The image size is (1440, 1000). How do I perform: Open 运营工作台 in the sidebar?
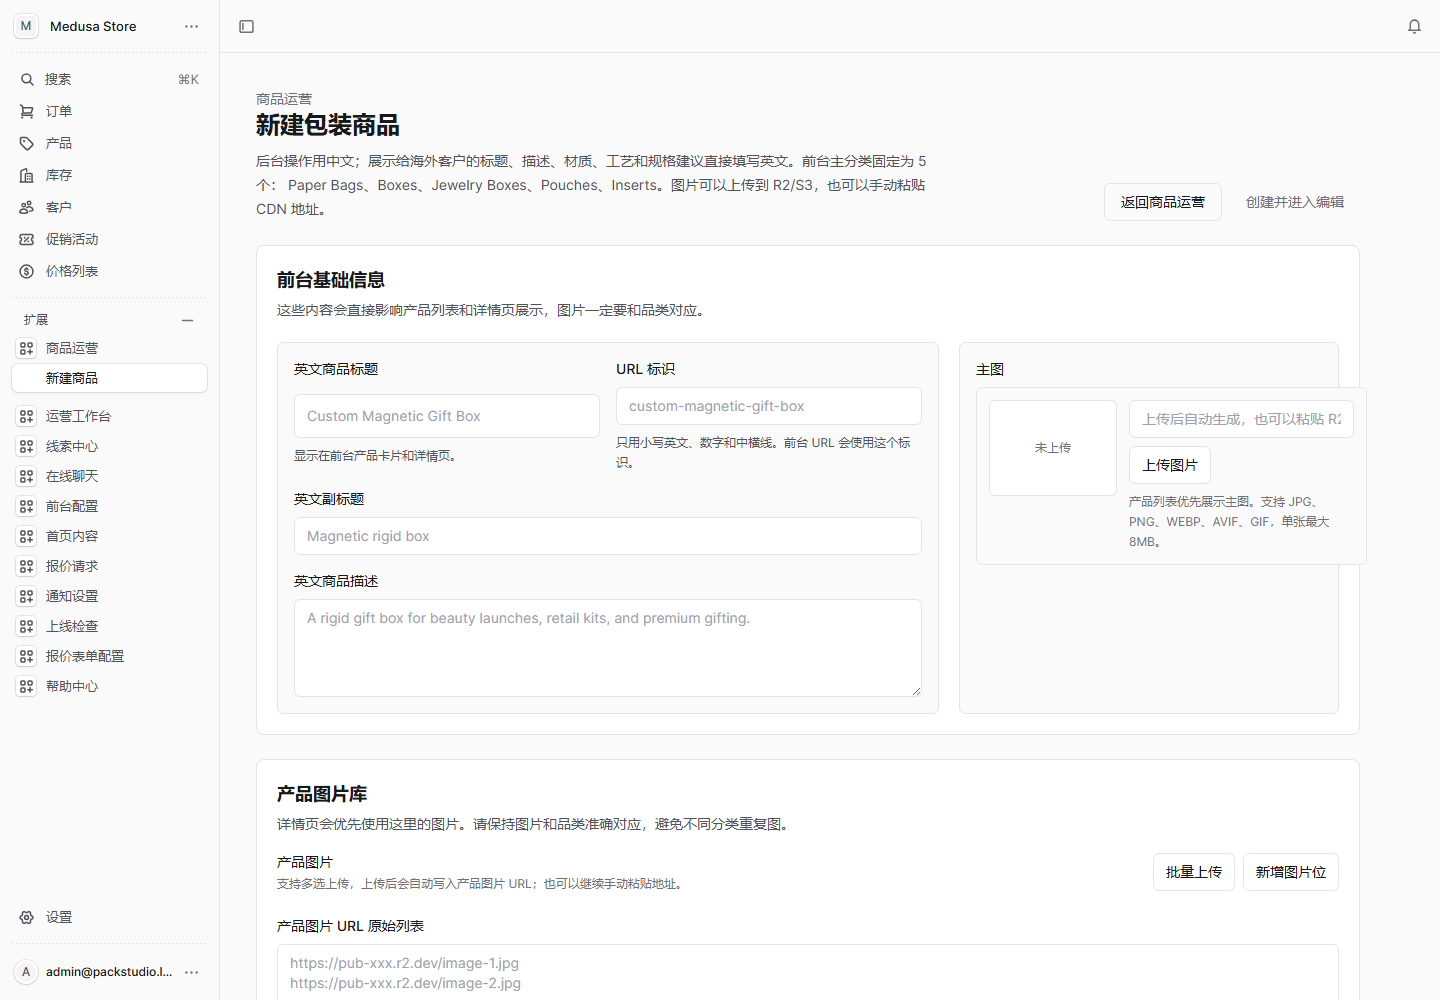click(x=109, y=416)
